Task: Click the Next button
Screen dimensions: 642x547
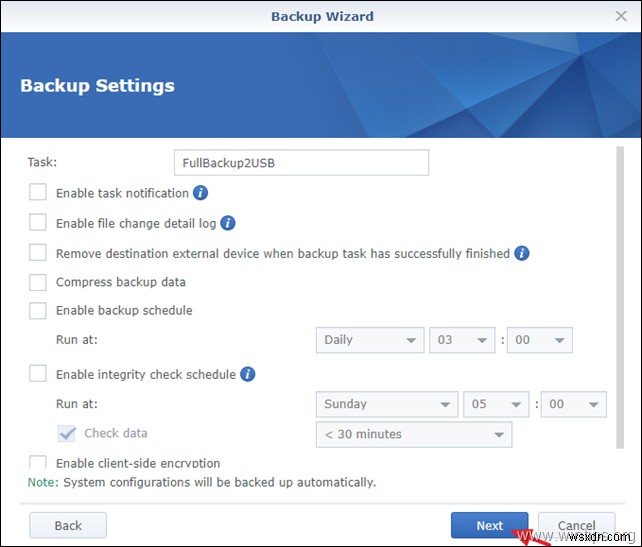Action: (x=489, y=525)
